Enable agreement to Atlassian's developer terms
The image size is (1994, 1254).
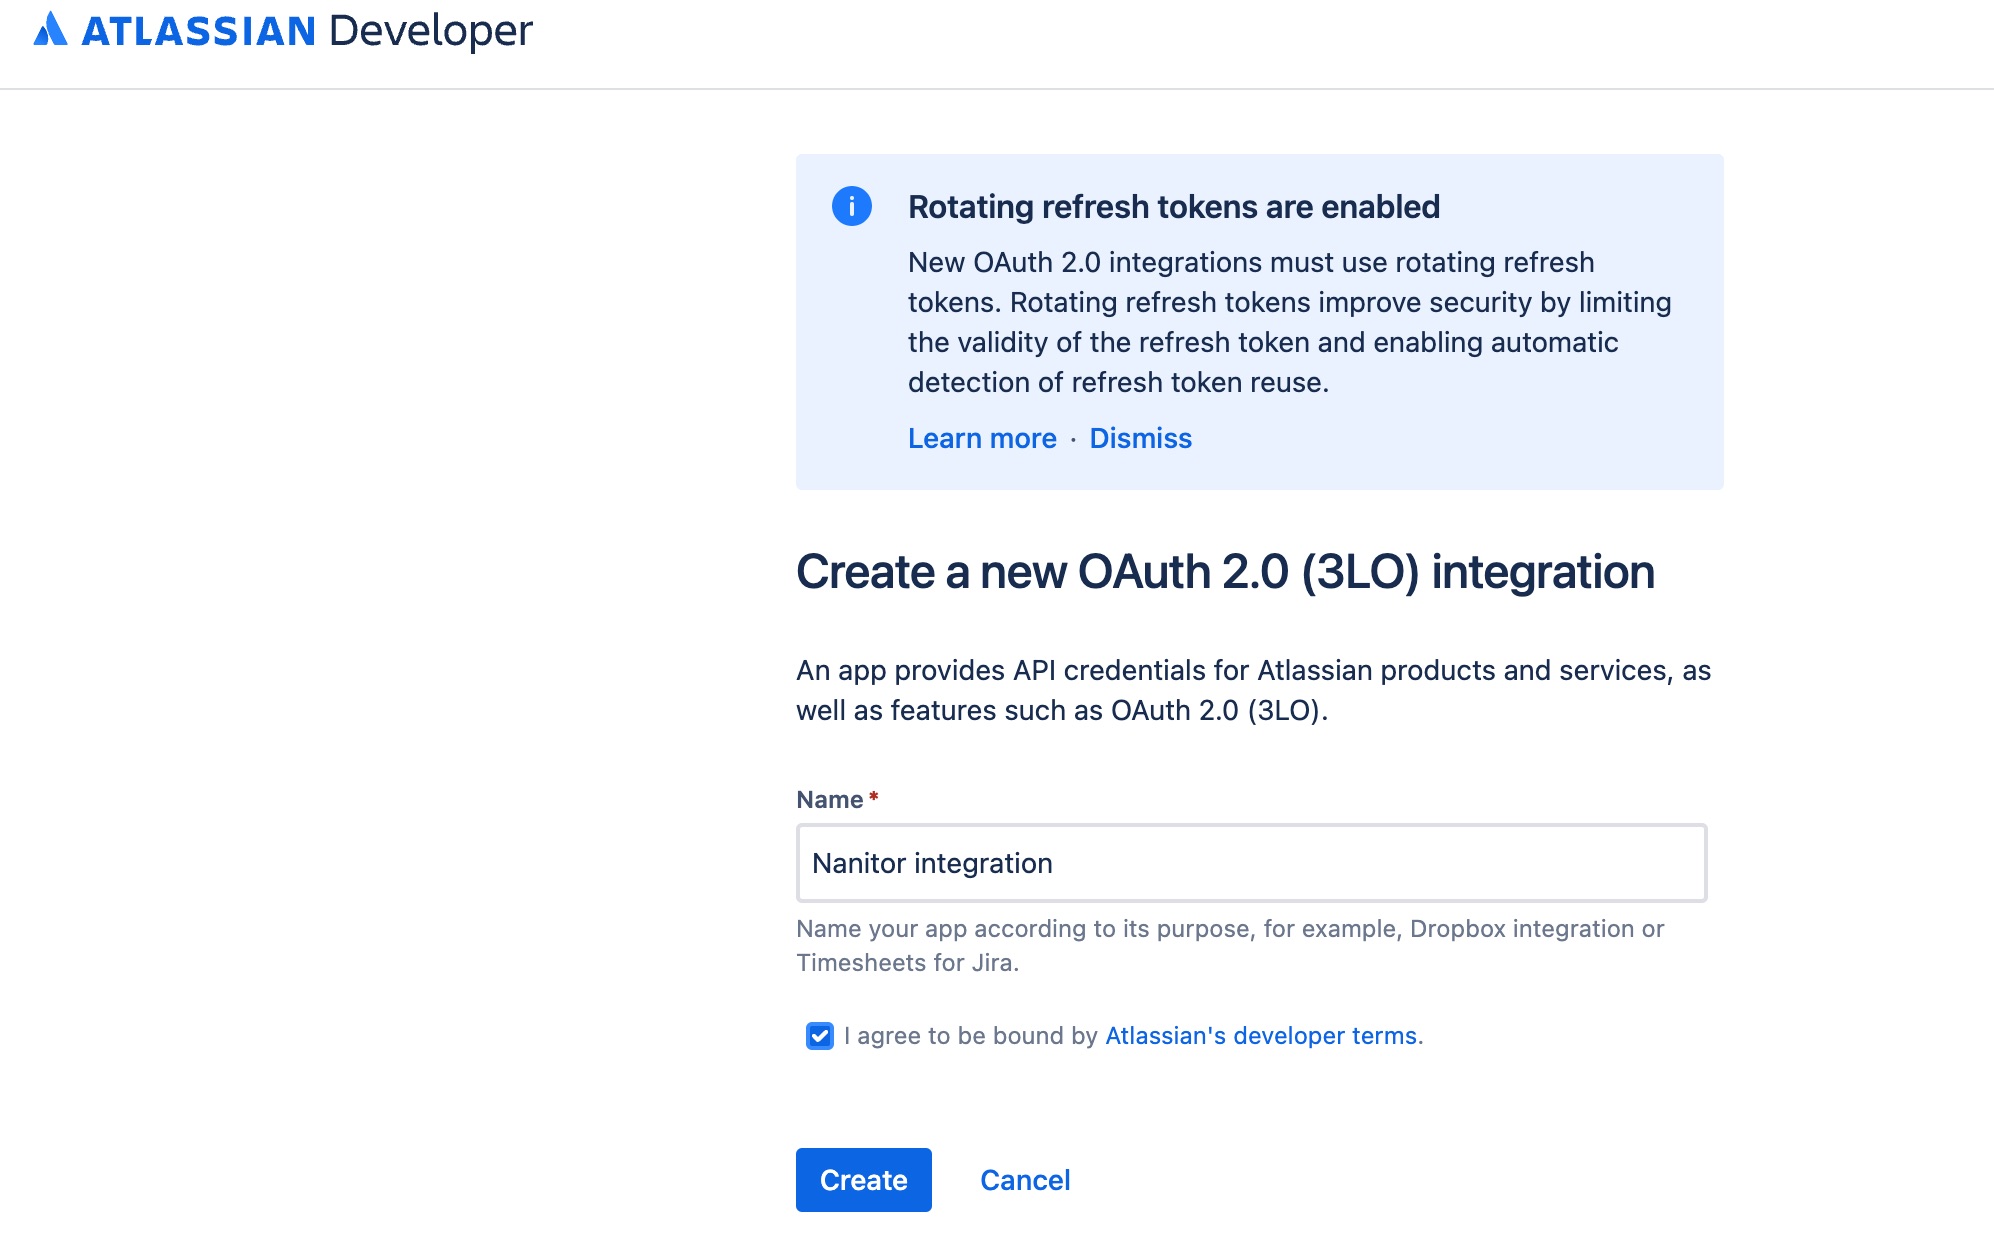[818, 1036]
